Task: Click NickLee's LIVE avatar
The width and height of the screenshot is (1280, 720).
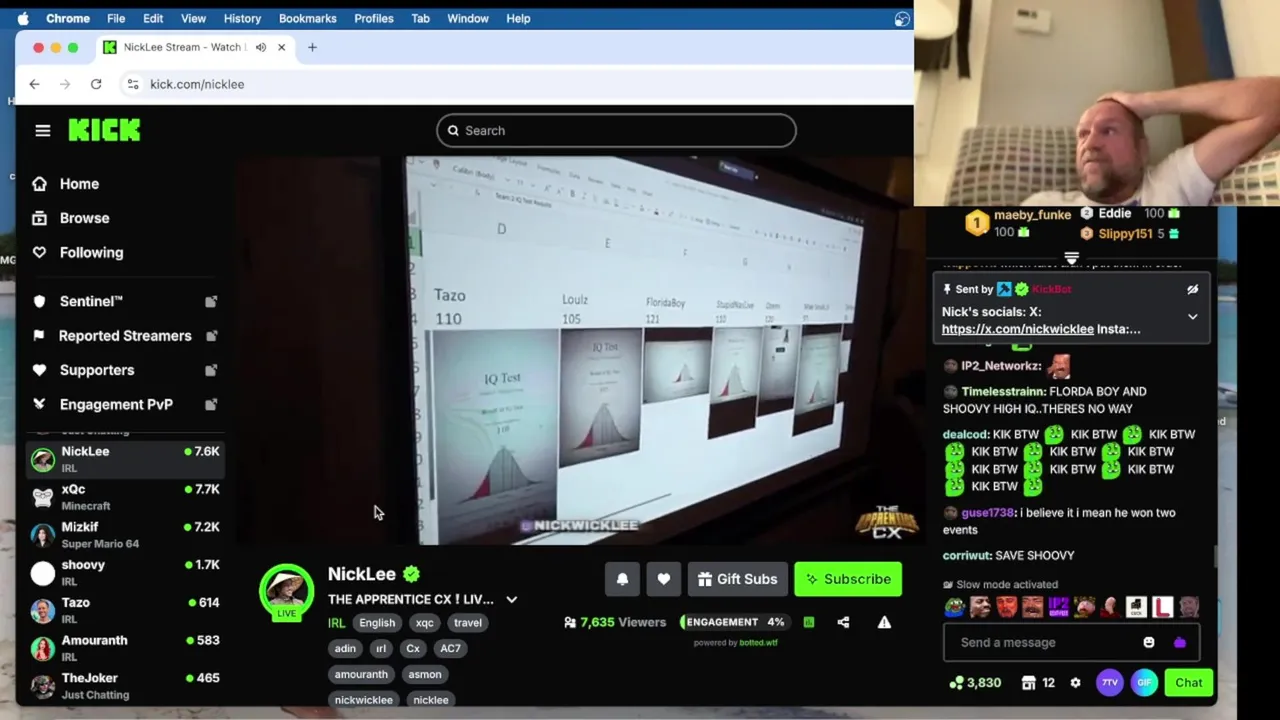Action: (287, 592)
